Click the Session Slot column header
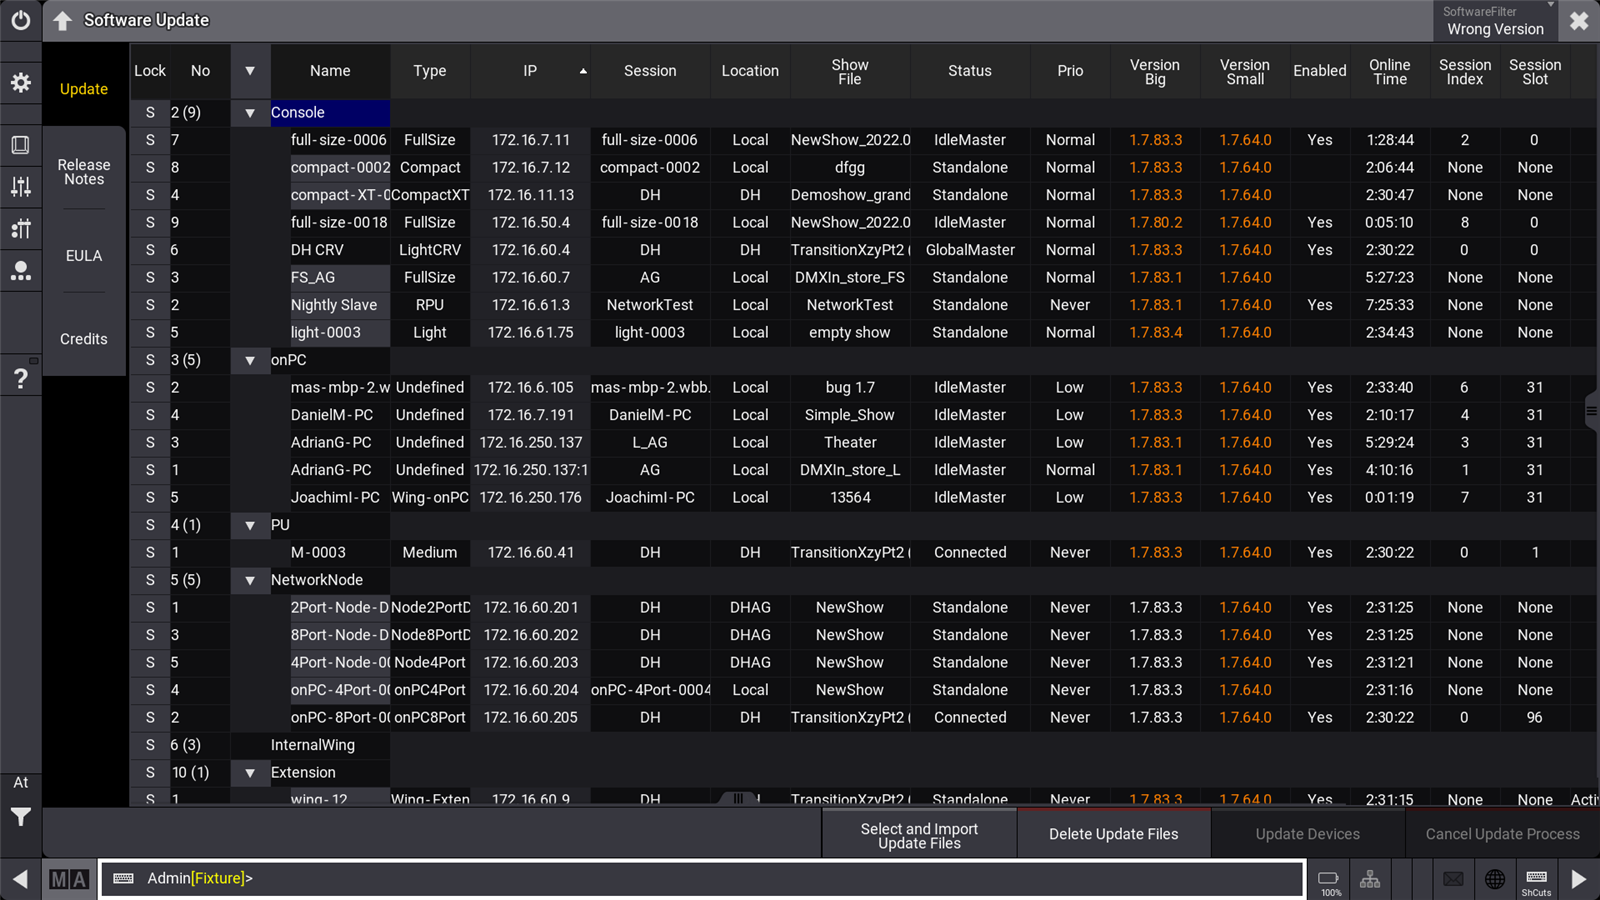This screenshot has height=900, width=1600. click(x=1535, y=71)
